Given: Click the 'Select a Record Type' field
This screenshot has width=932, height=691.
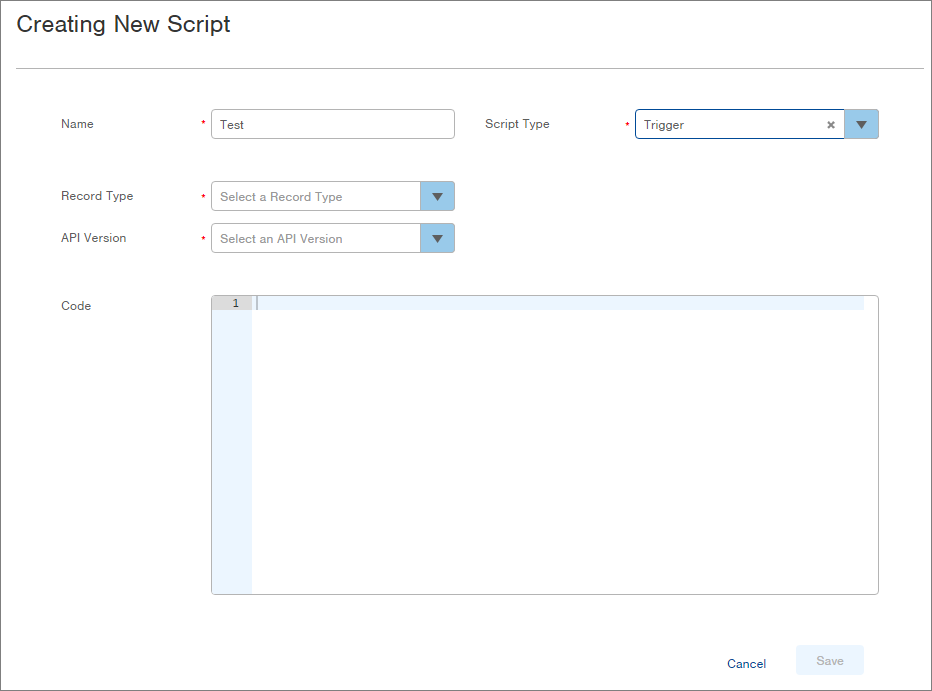Looking at the screenshot, I should [x=315, y=197].
